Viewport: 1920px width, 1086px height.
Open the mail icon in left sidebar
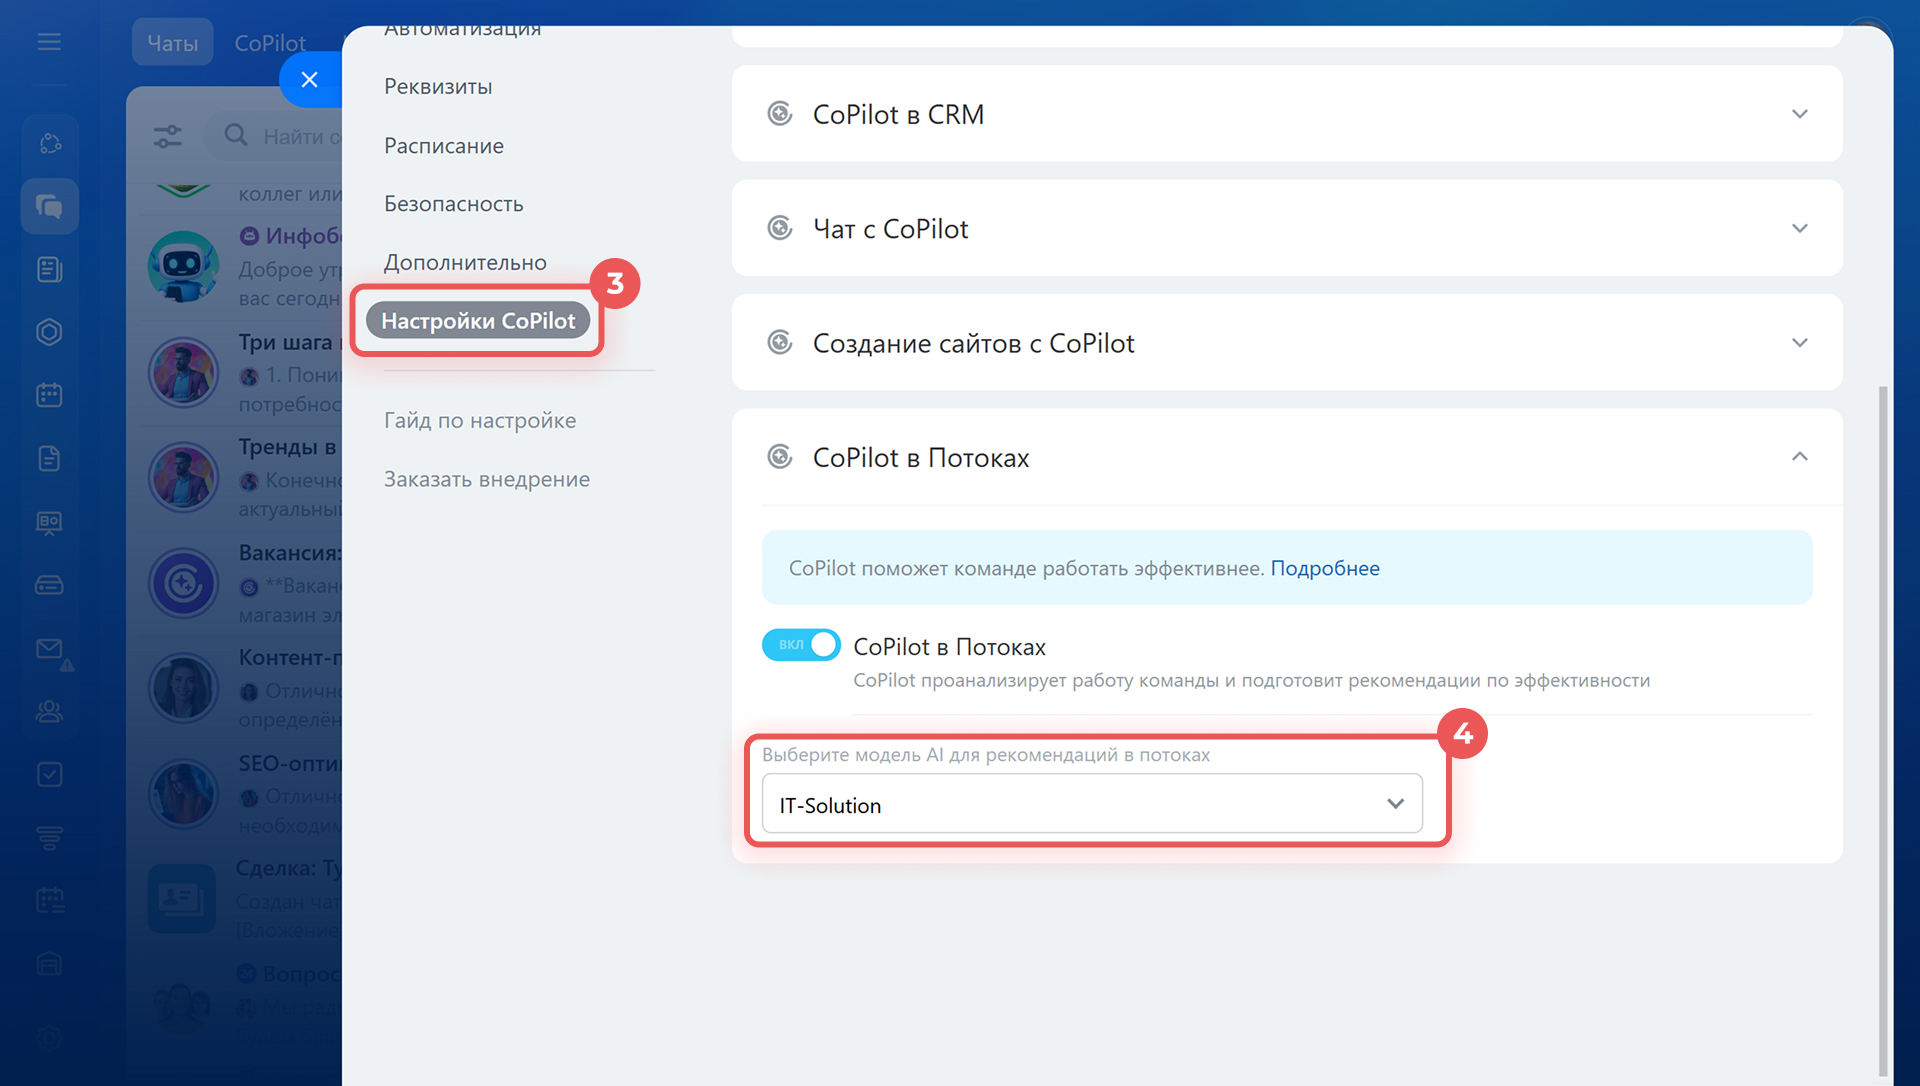coord(49,649)
